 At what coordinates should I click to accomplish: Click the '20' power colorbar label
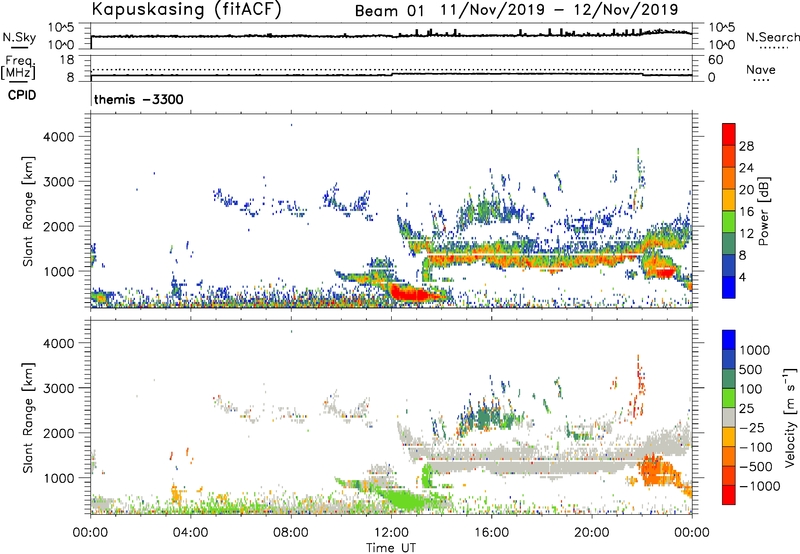tap(746, 190)
